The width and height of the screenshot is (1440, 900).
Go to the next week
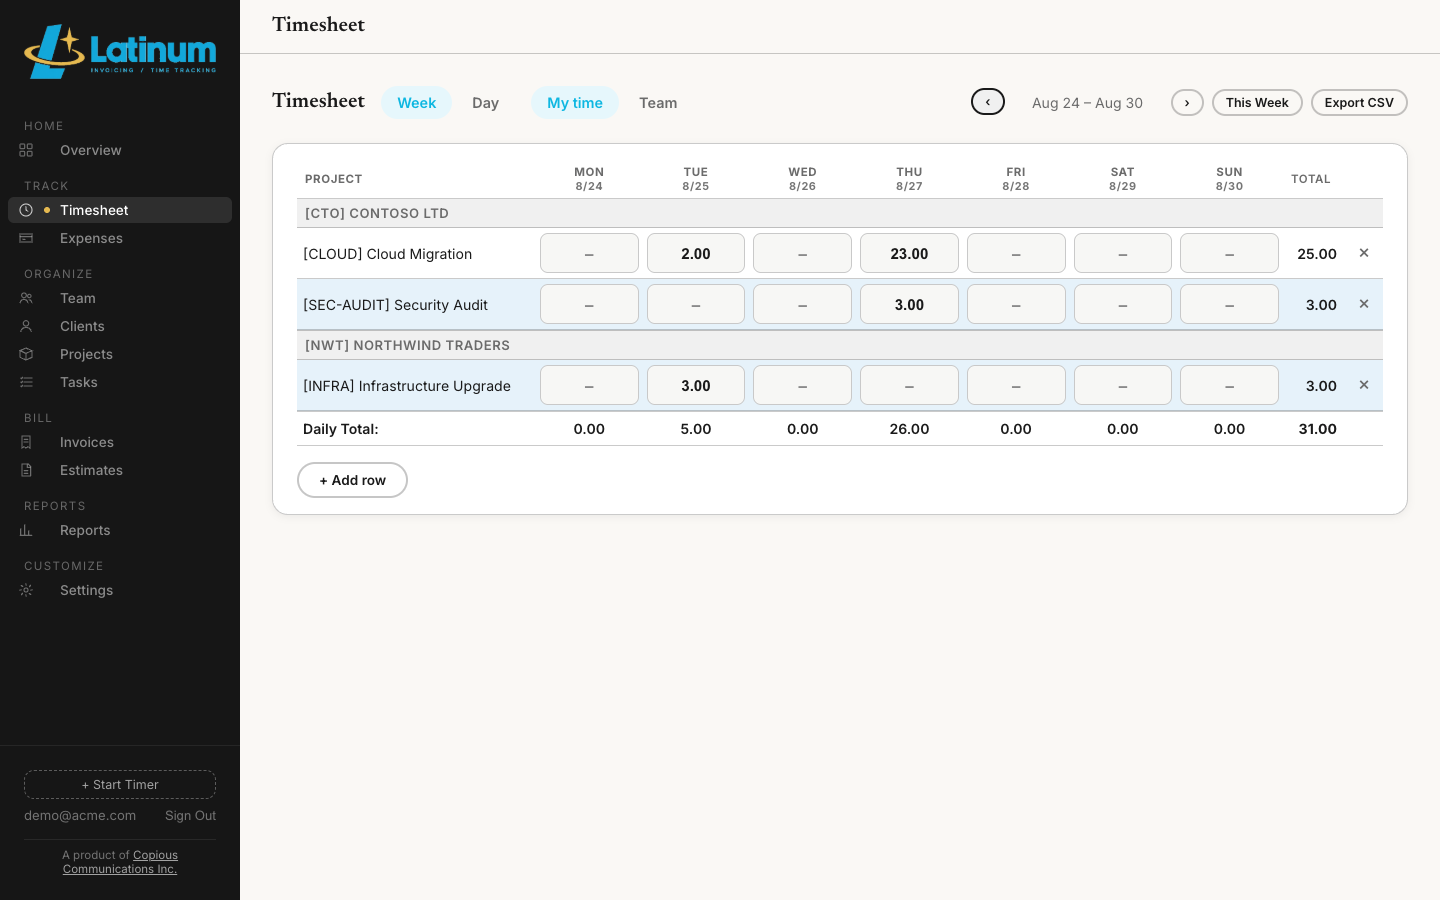click(1187, 103)
